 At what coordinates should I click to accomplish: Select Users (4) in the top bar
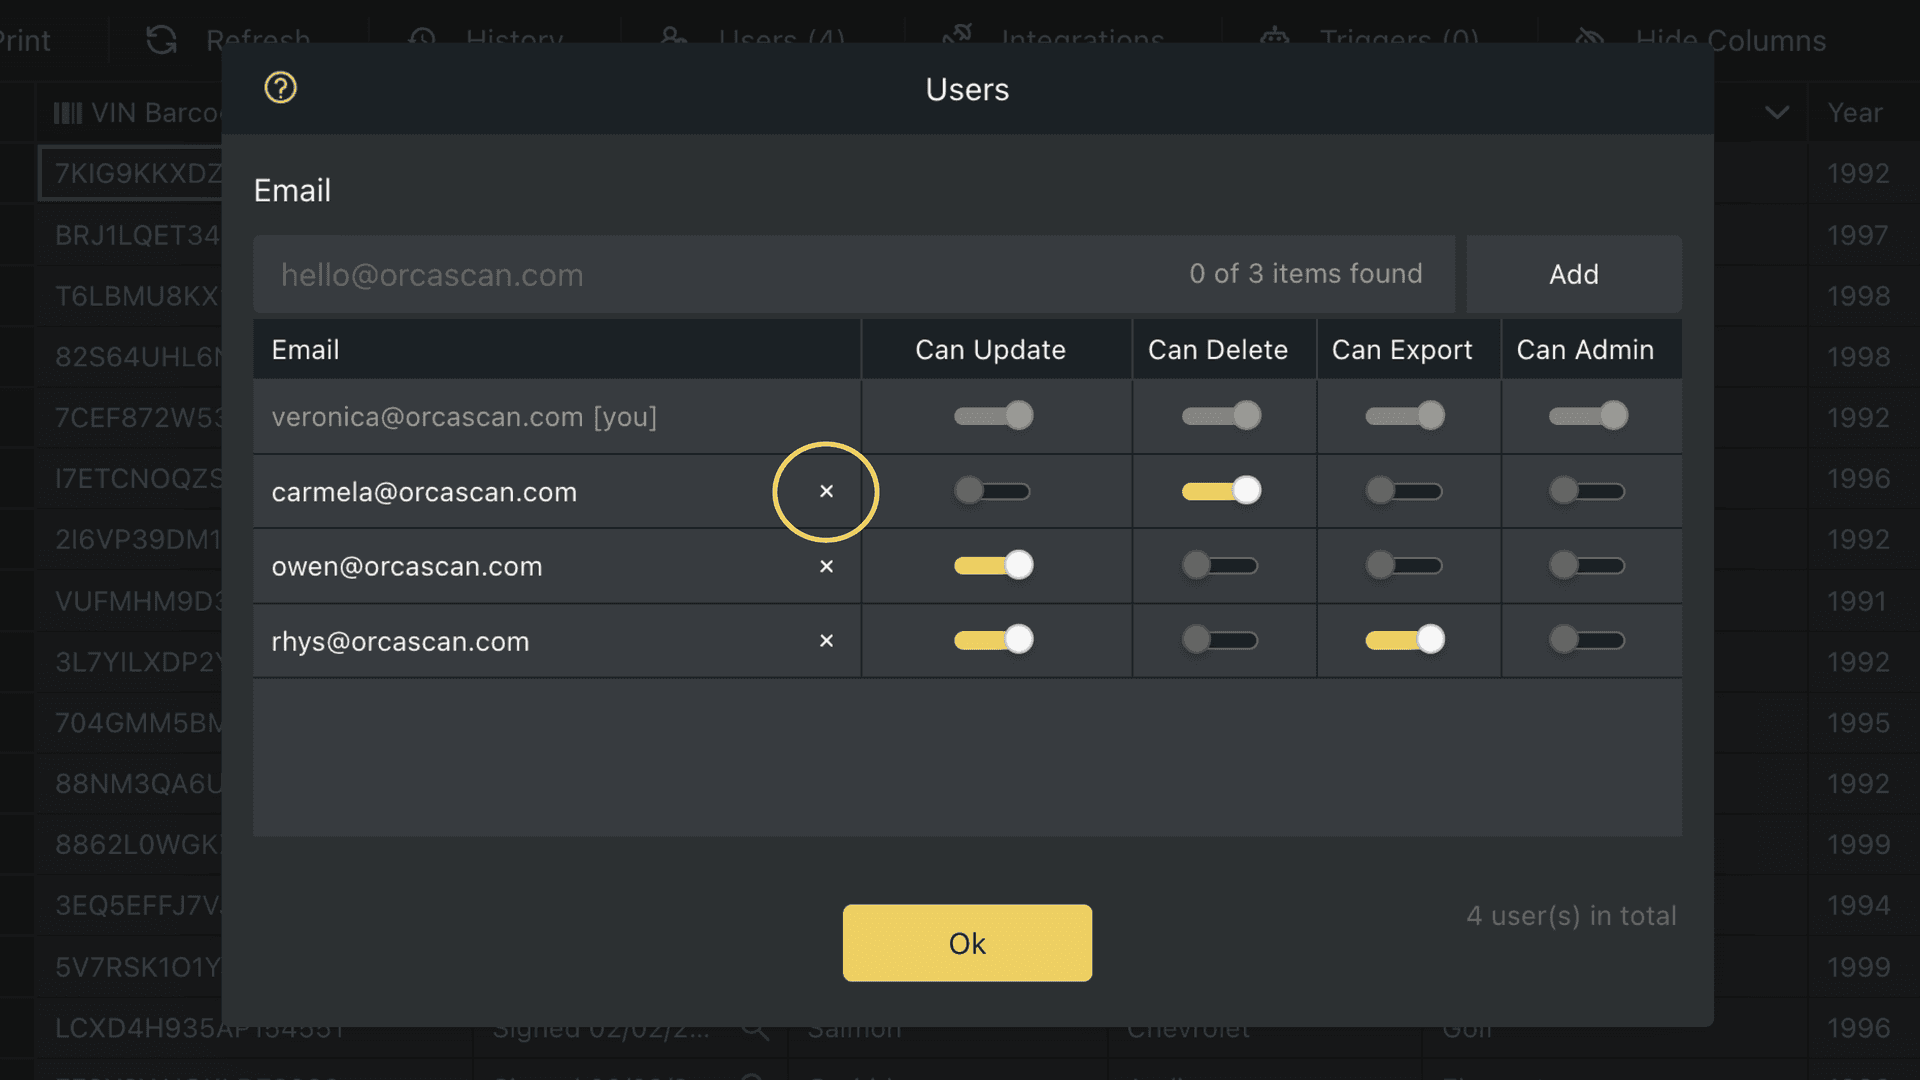pyautogui.click(x=780, y=40)
